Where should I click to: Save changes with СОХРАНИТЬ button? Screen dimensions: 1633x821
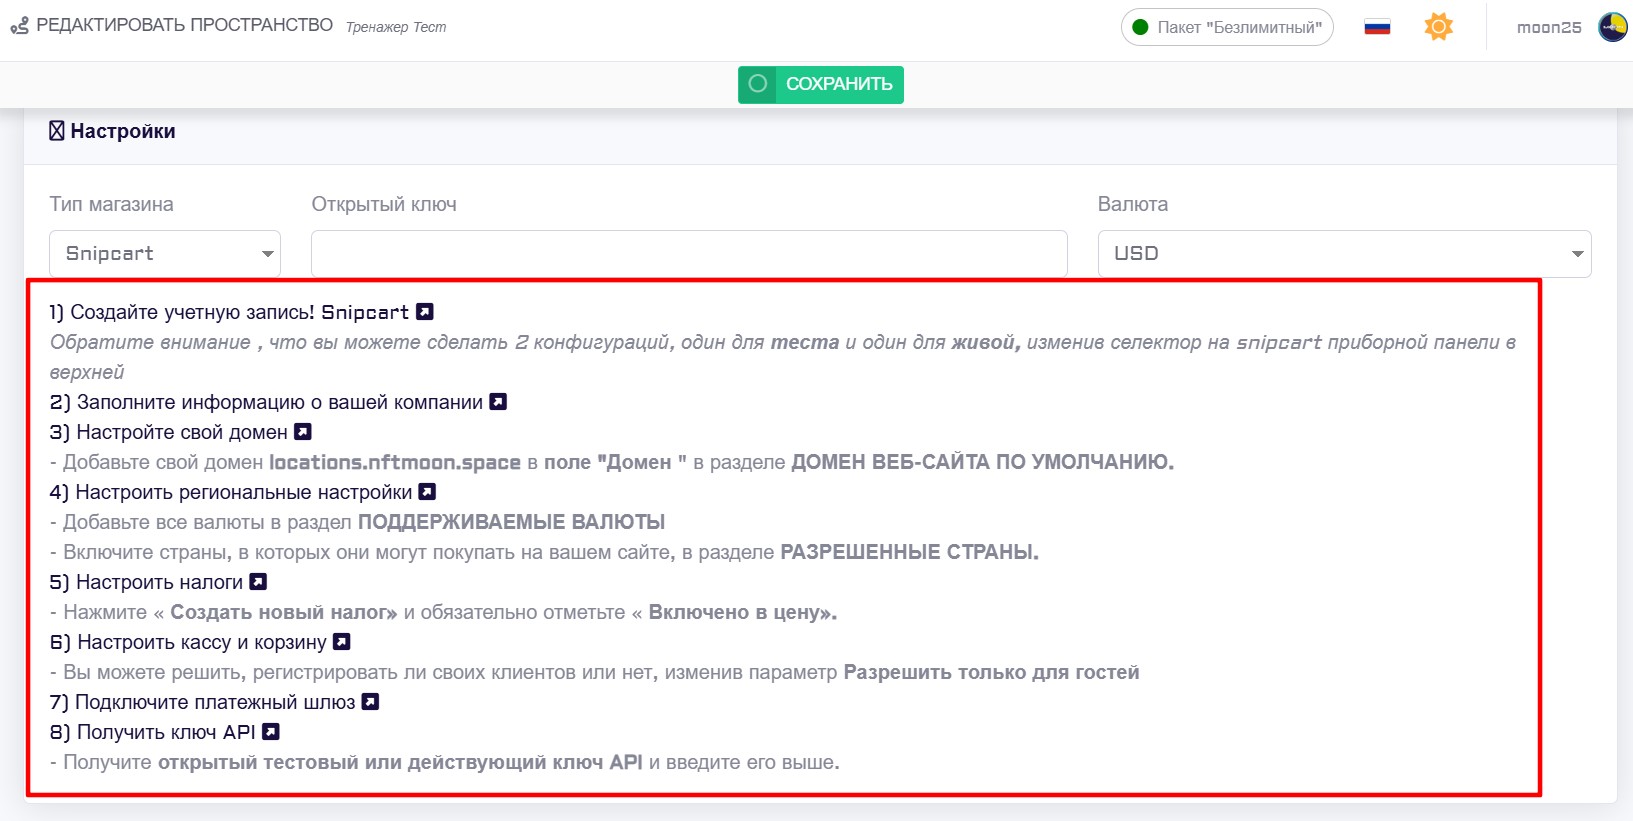click(x=821, y=85)
